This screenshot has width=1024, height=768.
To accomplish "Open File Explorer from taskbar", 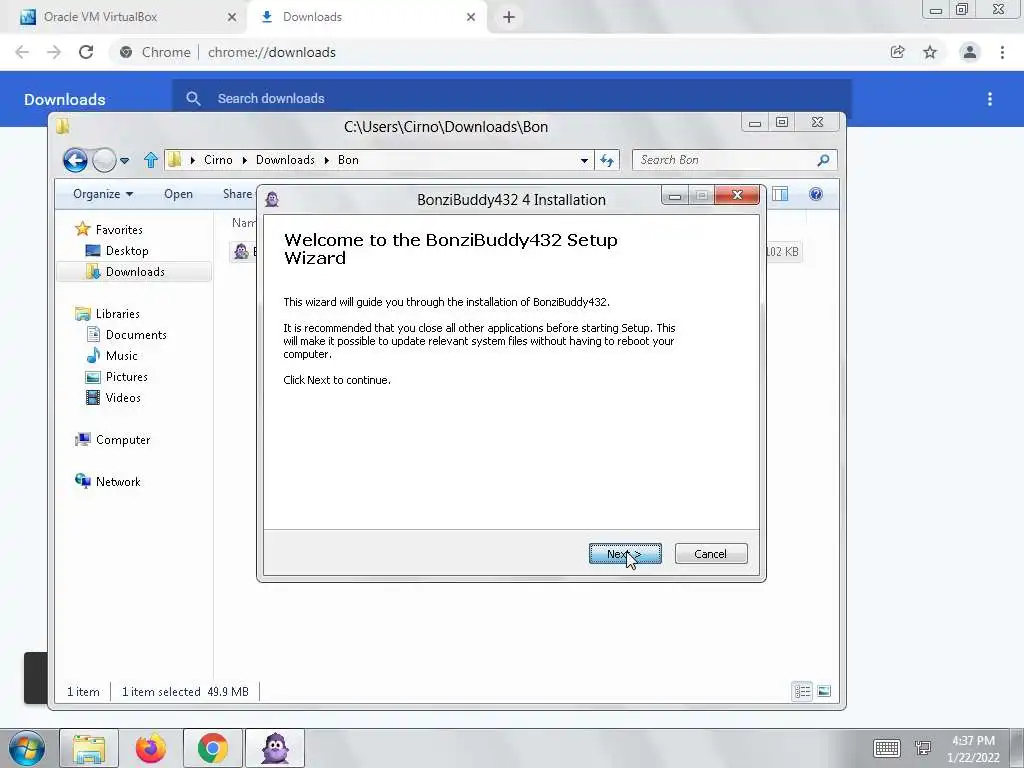I will click(89, 749).
